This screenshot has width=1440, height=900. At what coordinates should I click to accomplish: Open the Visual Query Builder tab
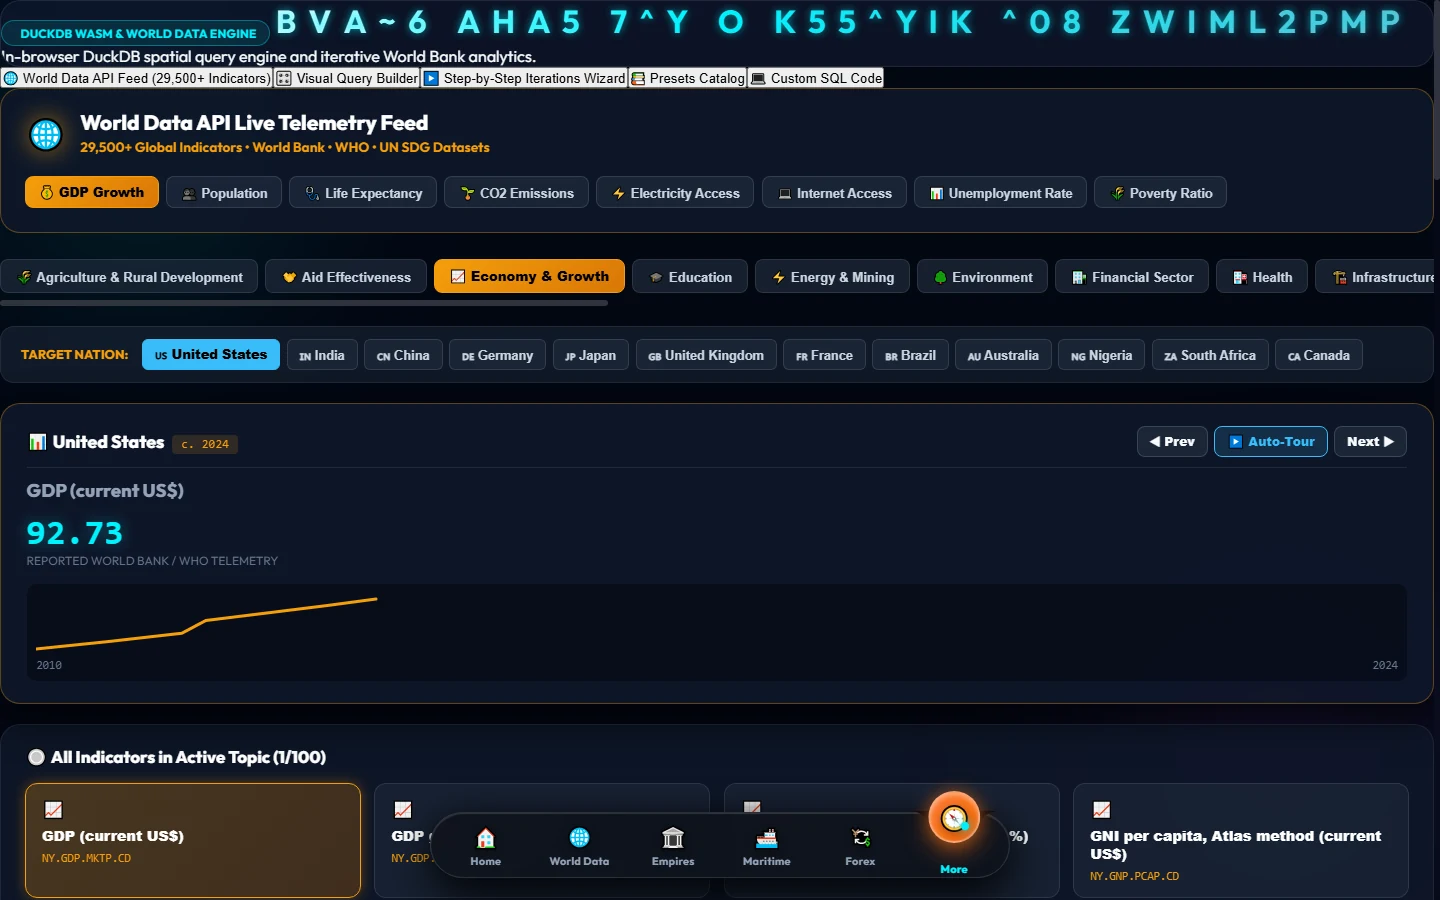coord(347,78)
